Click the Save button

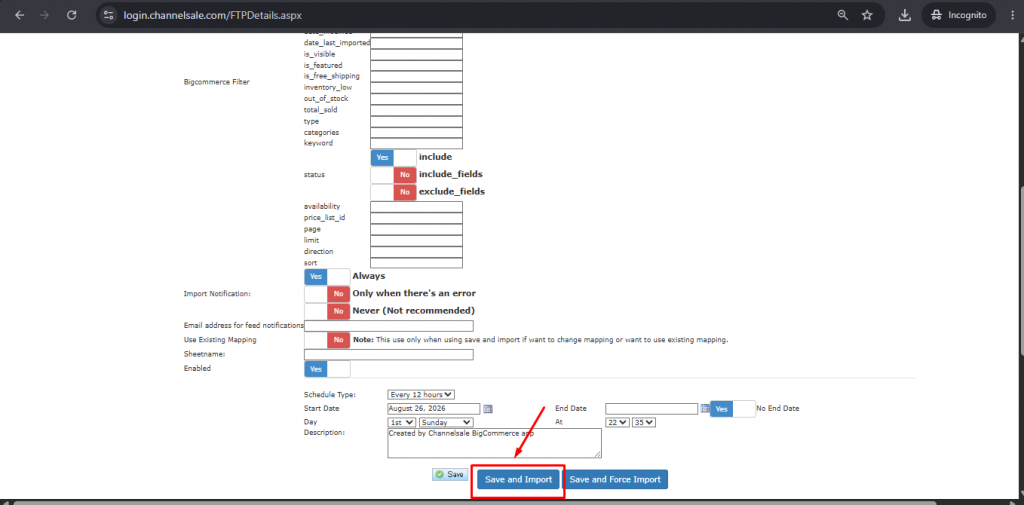[x=449, y=474]
